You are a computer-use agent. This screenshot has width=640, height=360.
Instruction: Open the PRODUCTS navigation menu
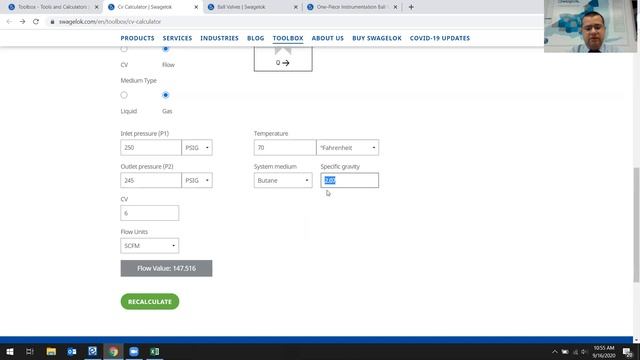(x=137, y=38)
